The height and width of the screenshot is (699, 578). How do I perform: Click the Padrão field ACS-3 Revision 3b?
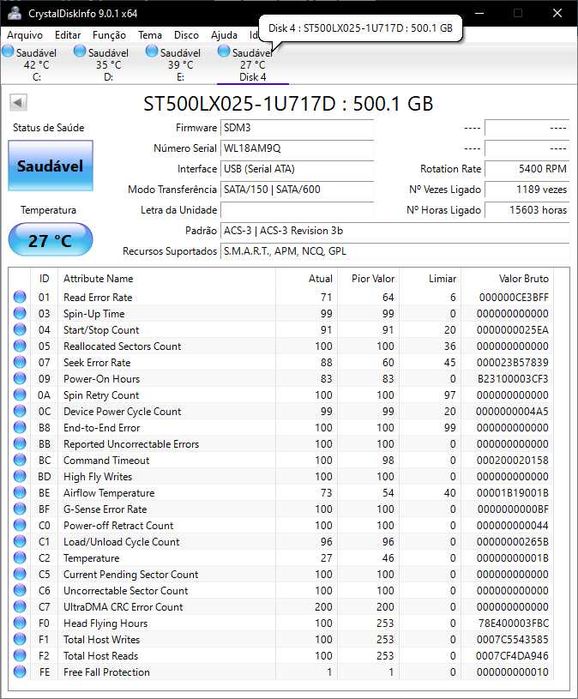click(395, 230)
